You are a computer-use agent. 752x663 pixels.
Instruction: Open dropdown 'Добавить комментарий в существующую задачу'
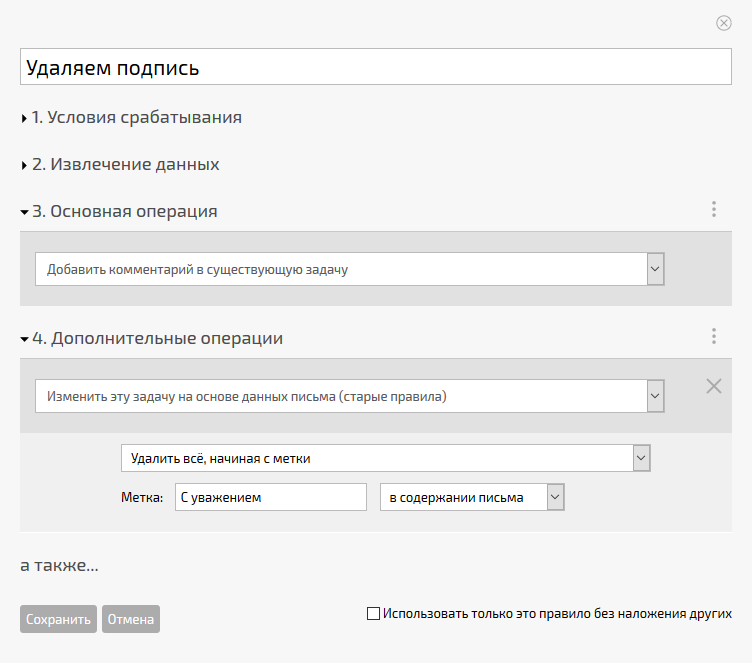pyautogui.click(x=350, y=269)
